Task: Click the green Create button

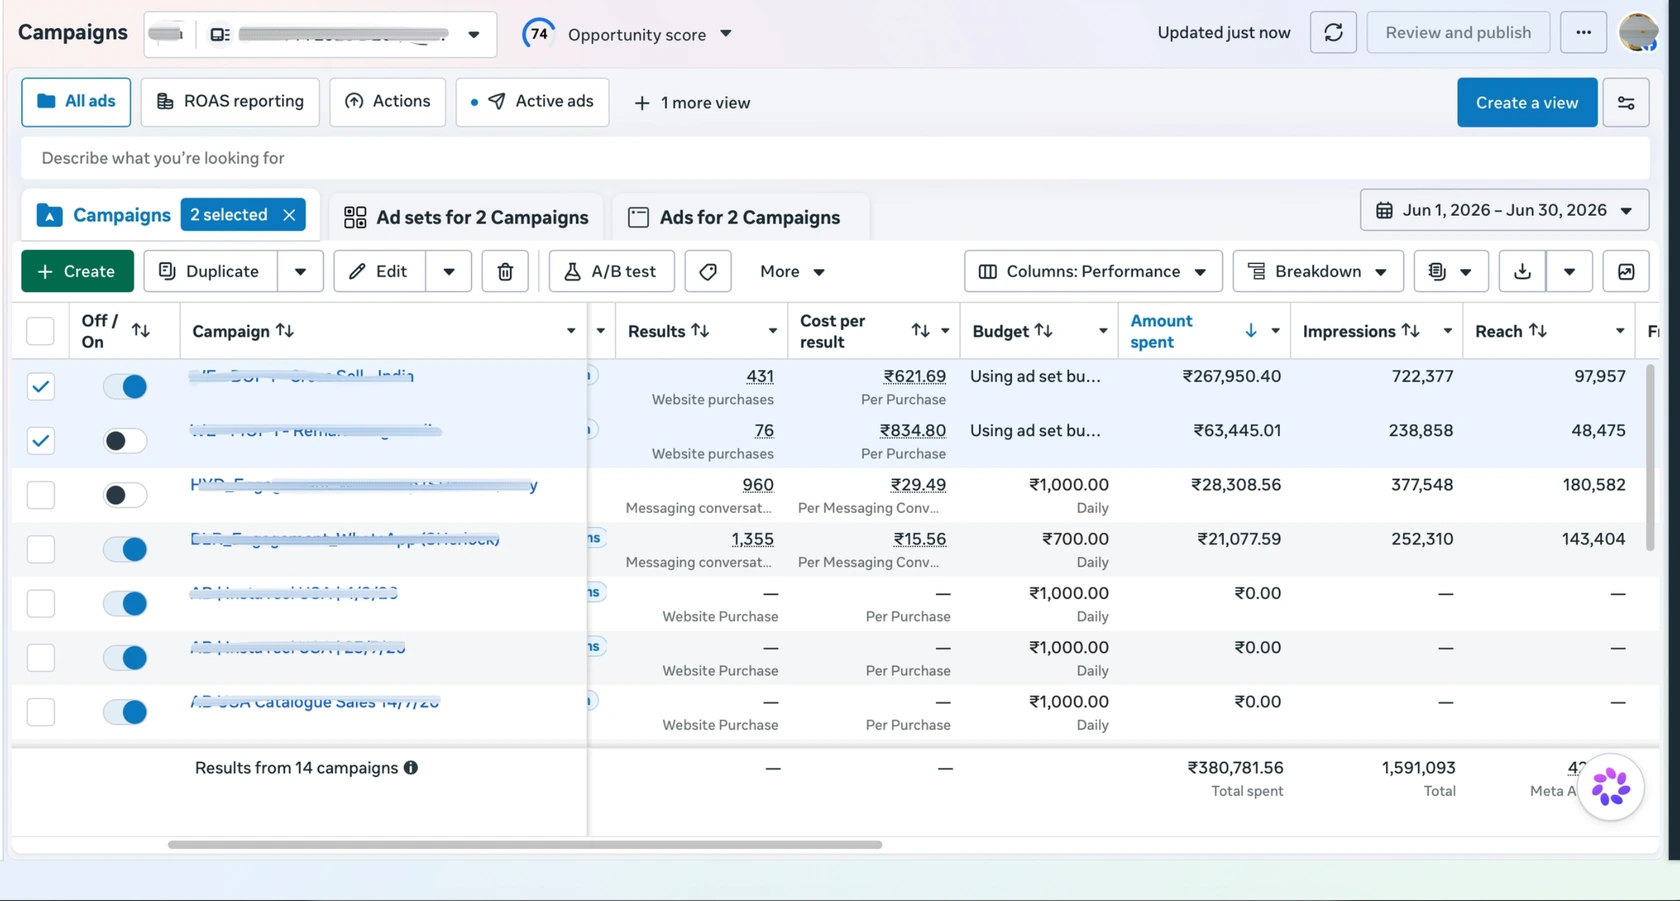Action: tap(77, 272)
